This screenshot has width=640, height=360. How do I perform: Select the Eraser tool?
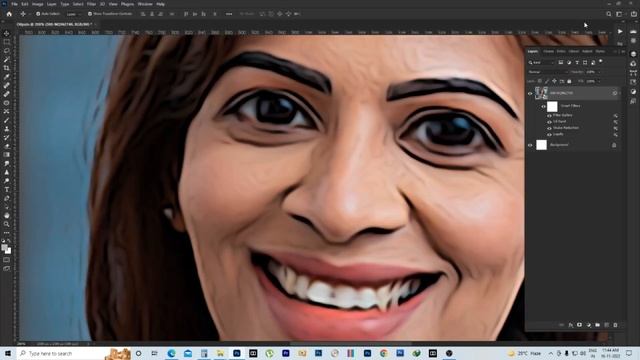7,146
